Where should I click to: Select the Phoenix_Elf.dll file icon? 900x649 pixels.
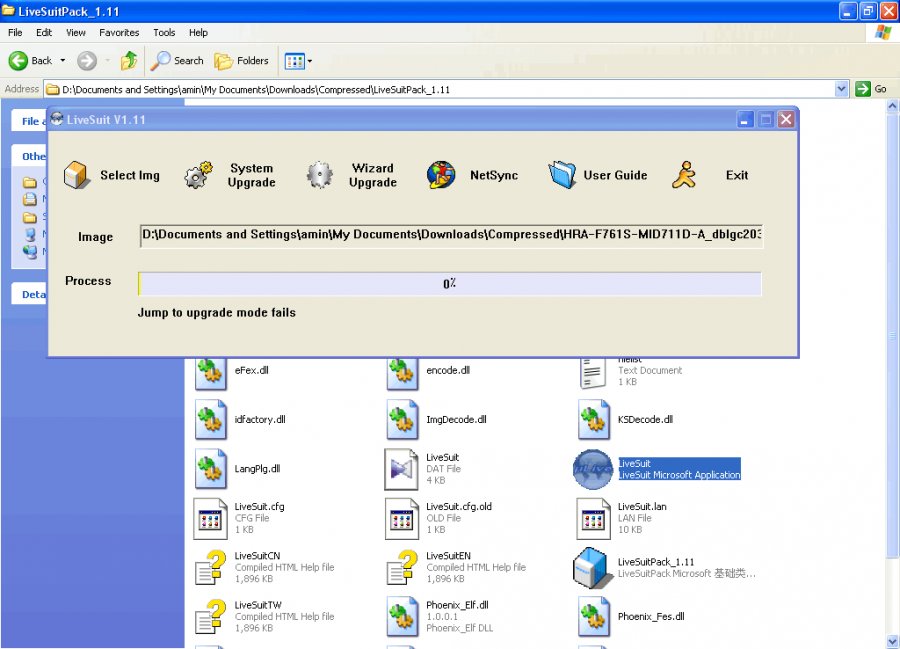(402, 617)
